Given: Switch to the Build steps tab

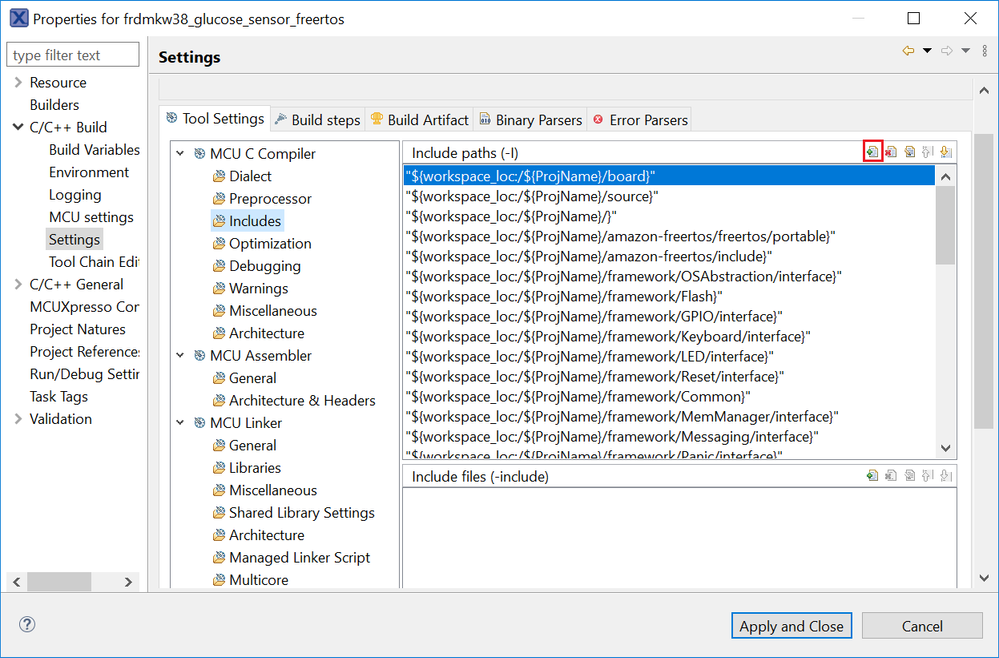Looking at the screenshot, I should tap(316, 120).
